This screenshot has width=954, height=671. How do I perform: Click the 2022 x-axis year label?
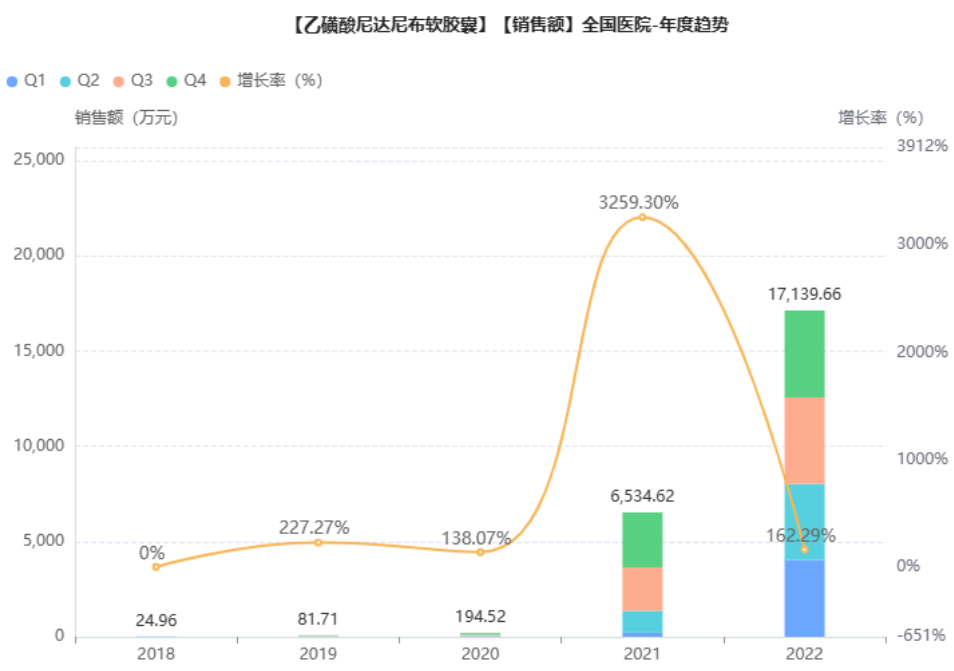[804, 653]
